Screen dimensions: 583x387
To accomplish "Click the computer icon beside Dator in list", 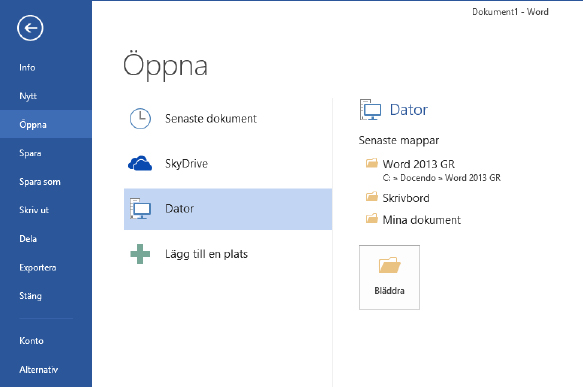I will (140, 208).
